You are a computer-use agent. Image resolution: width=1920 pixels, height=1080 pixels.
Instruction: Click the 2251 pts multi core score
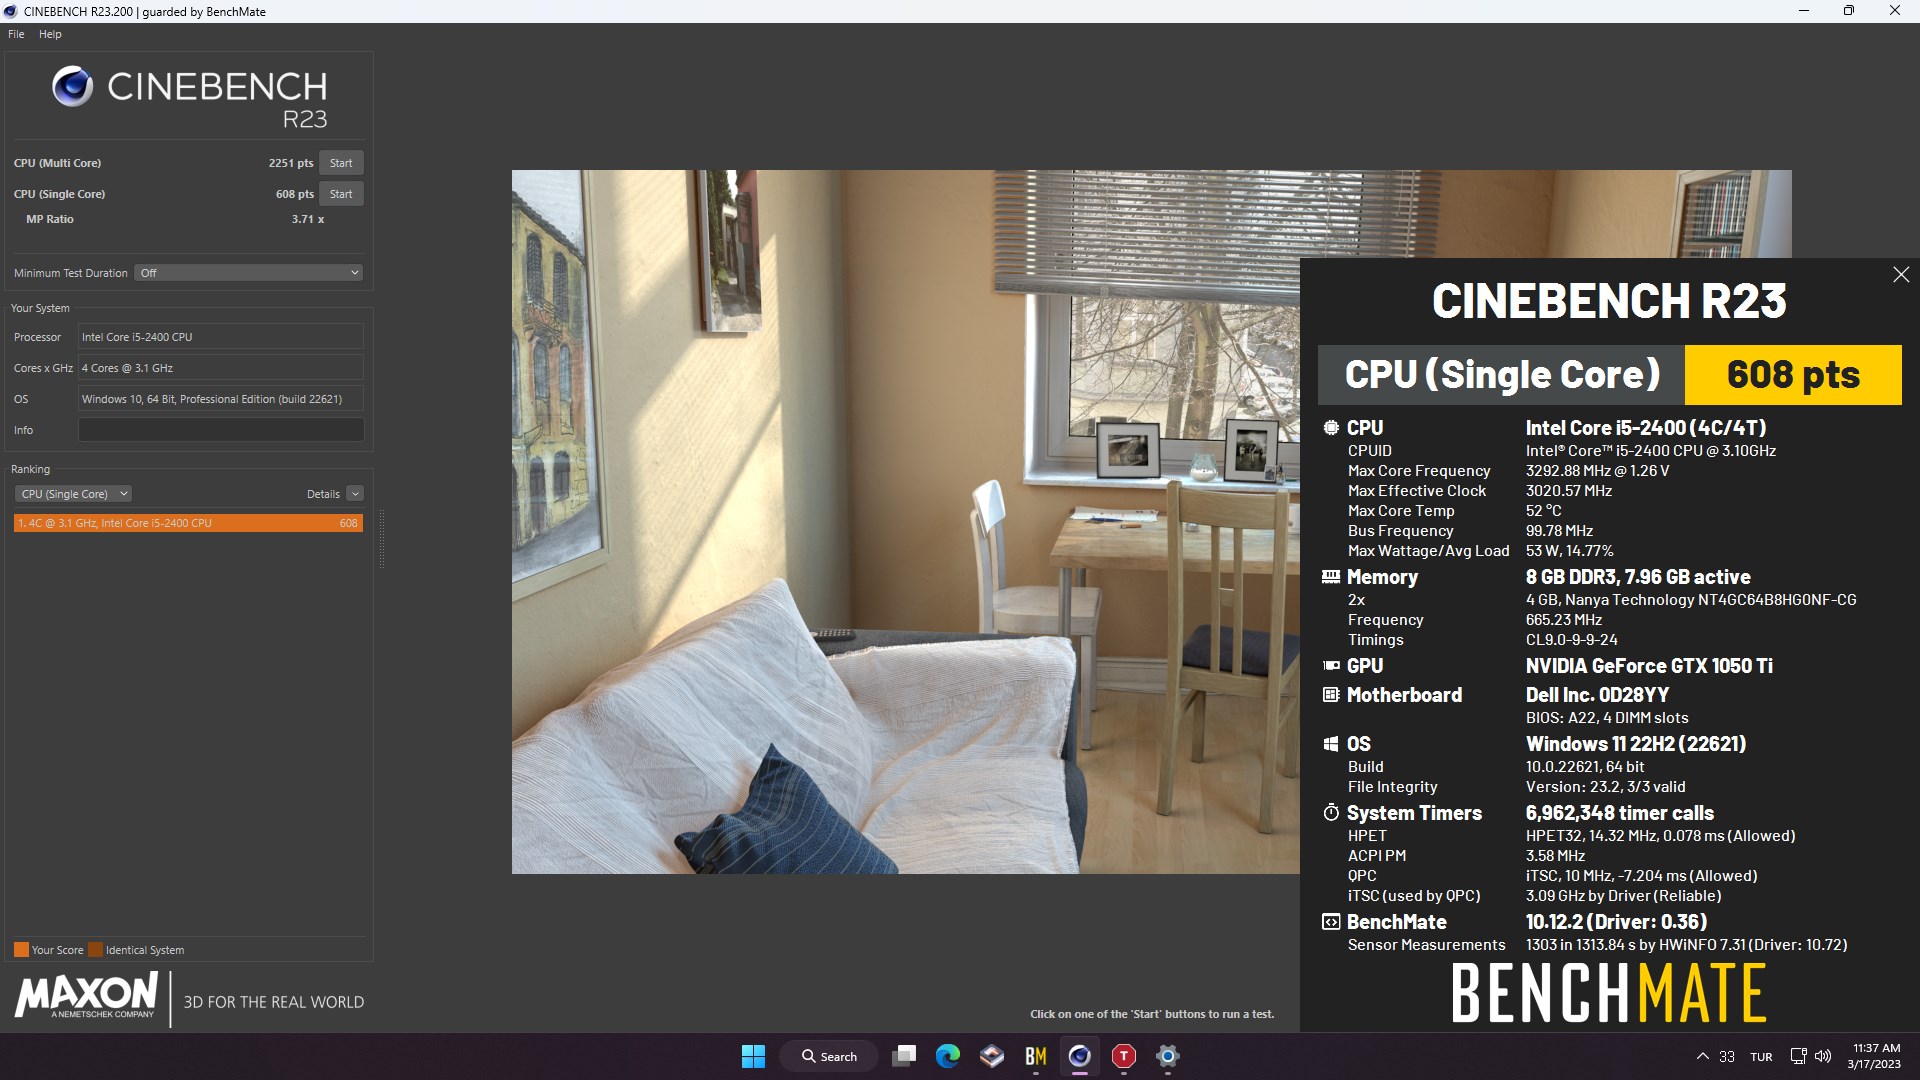pyautogui.click(x=291, y=163)
